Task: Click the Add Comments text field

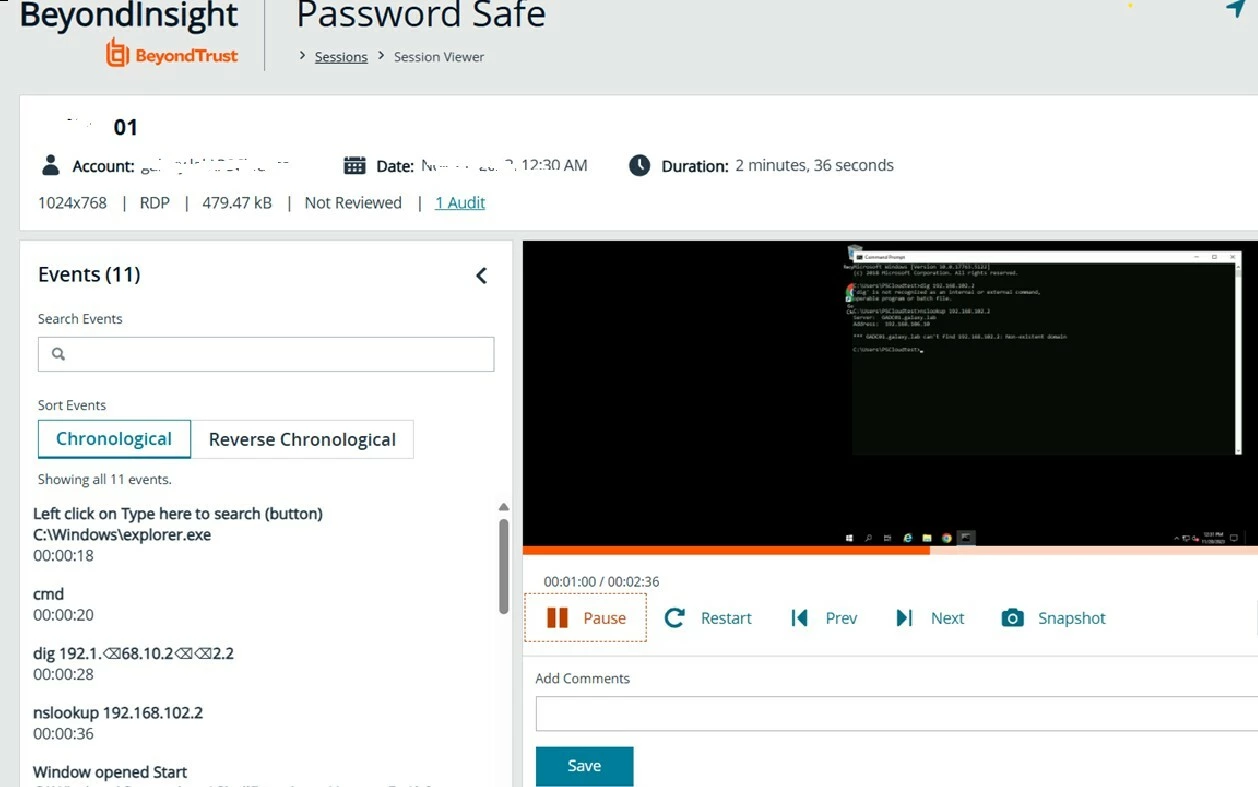Action: click(x=896, y=714)
